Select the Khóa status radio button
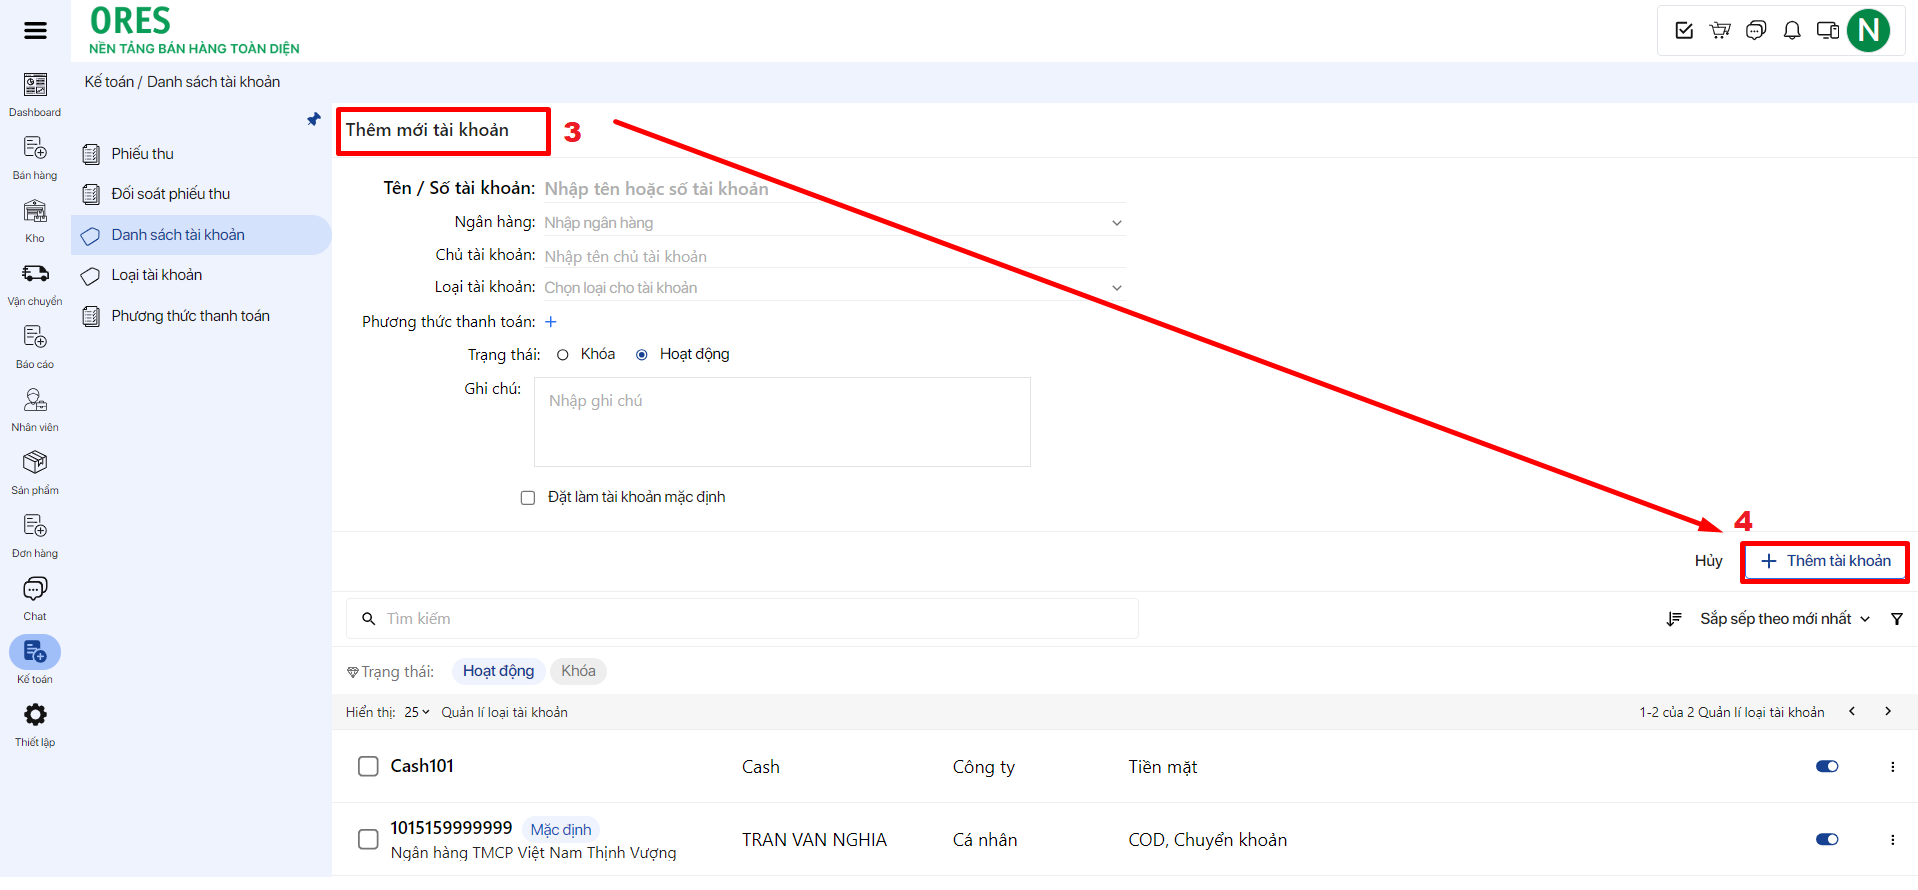 click(x=563, y=355)
